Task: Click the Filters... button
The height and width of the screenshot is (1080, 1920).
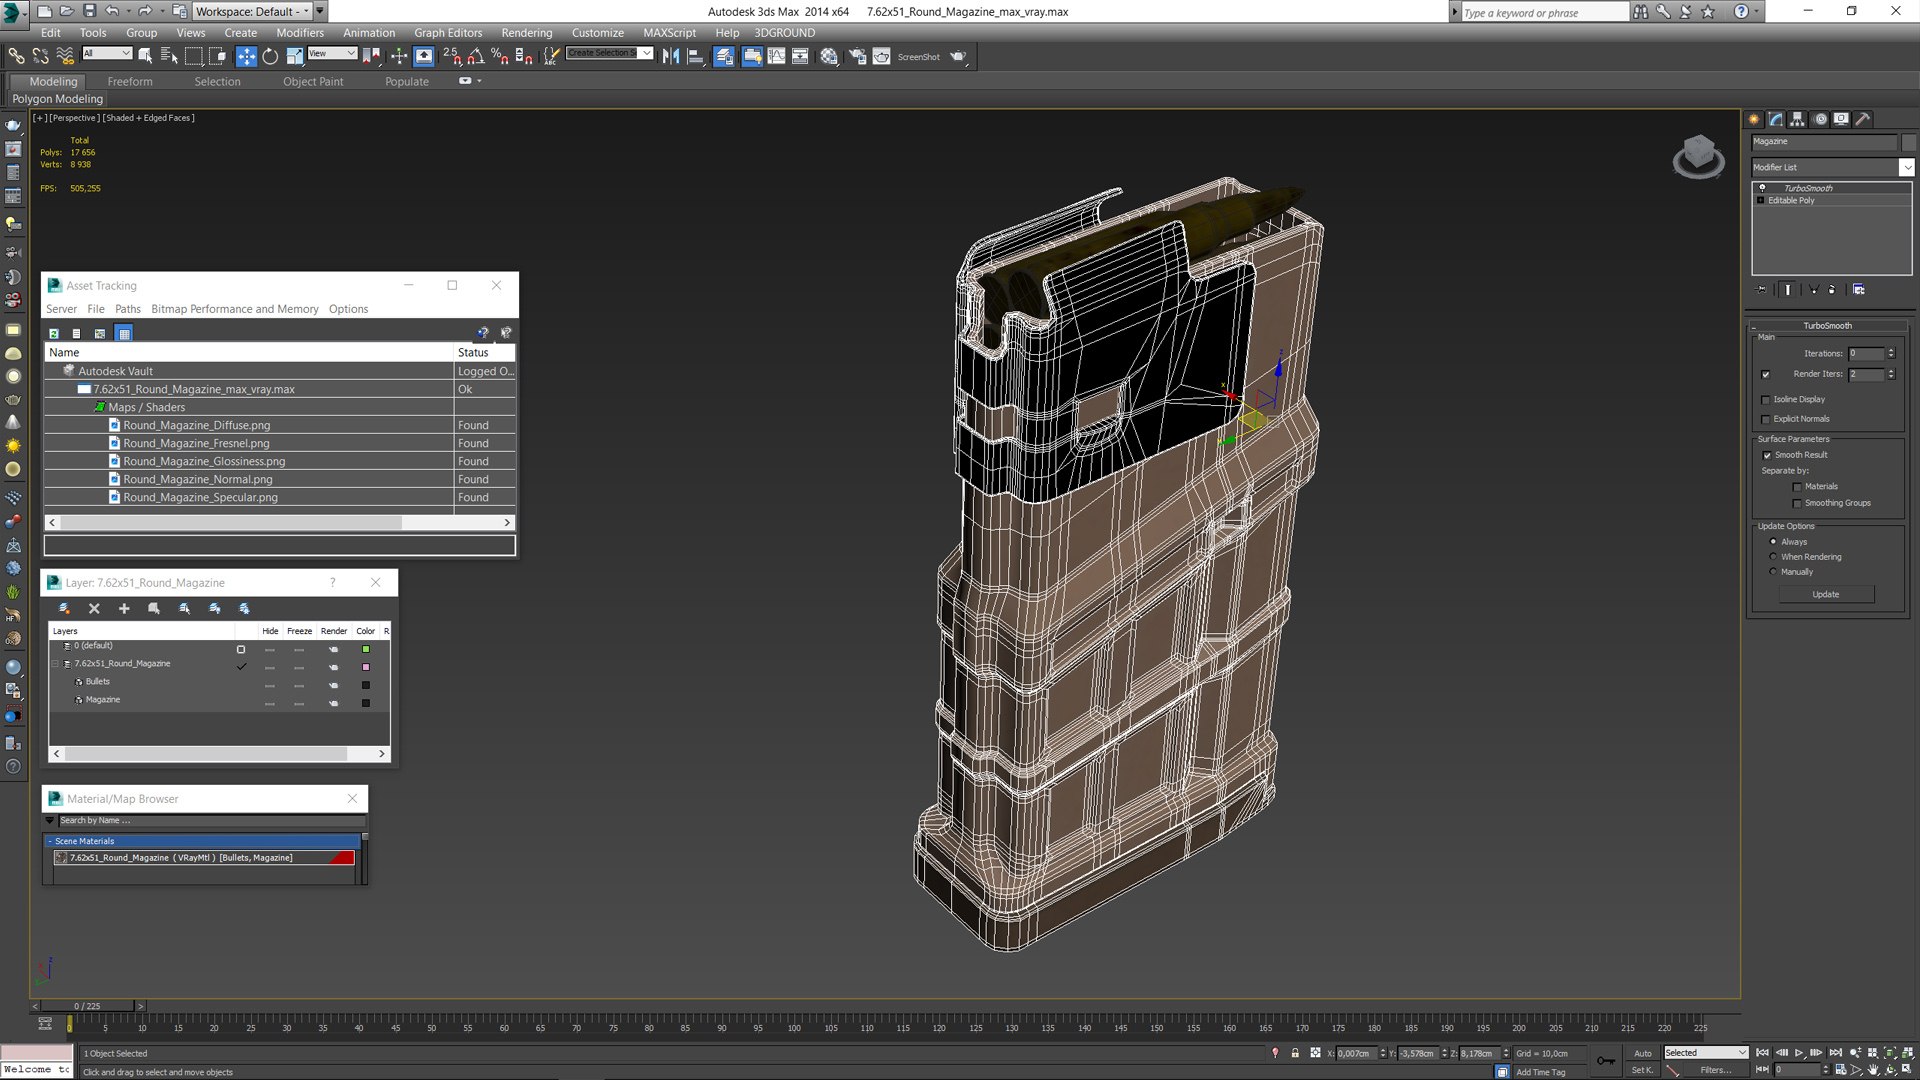Action: 1716,1070
